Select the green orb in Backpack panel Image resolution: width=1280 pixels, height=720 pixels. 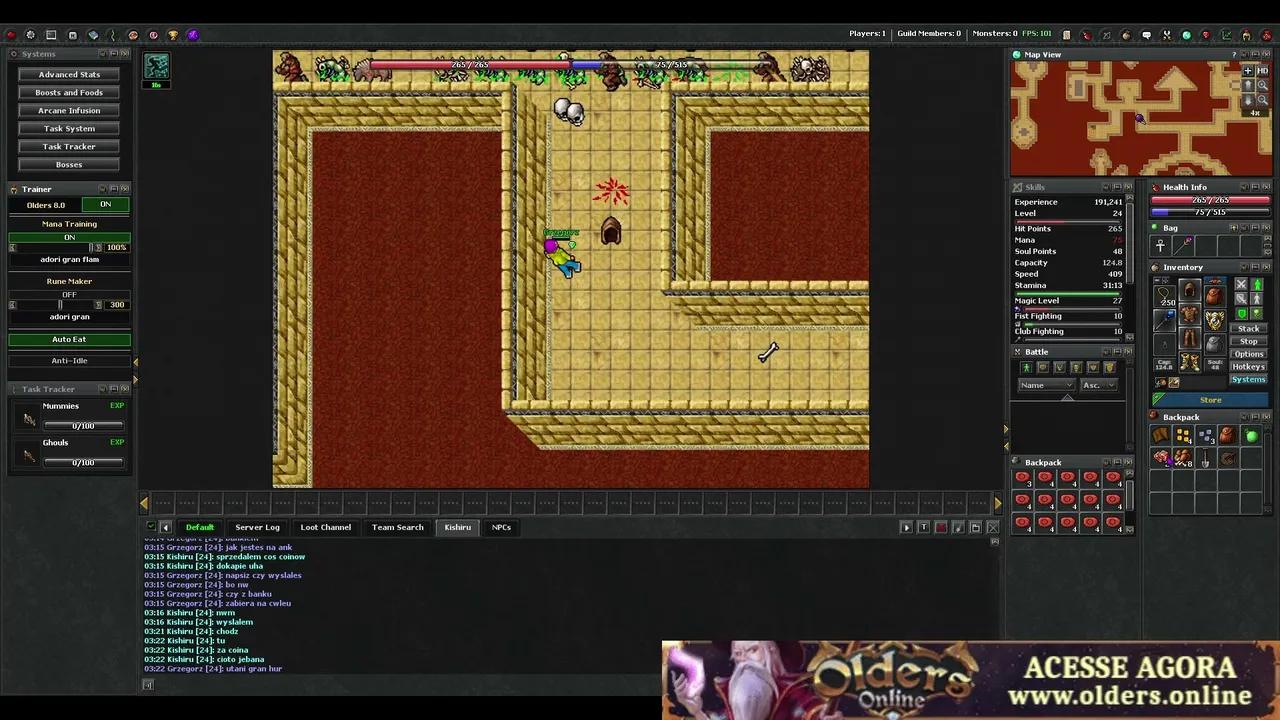1252,435
